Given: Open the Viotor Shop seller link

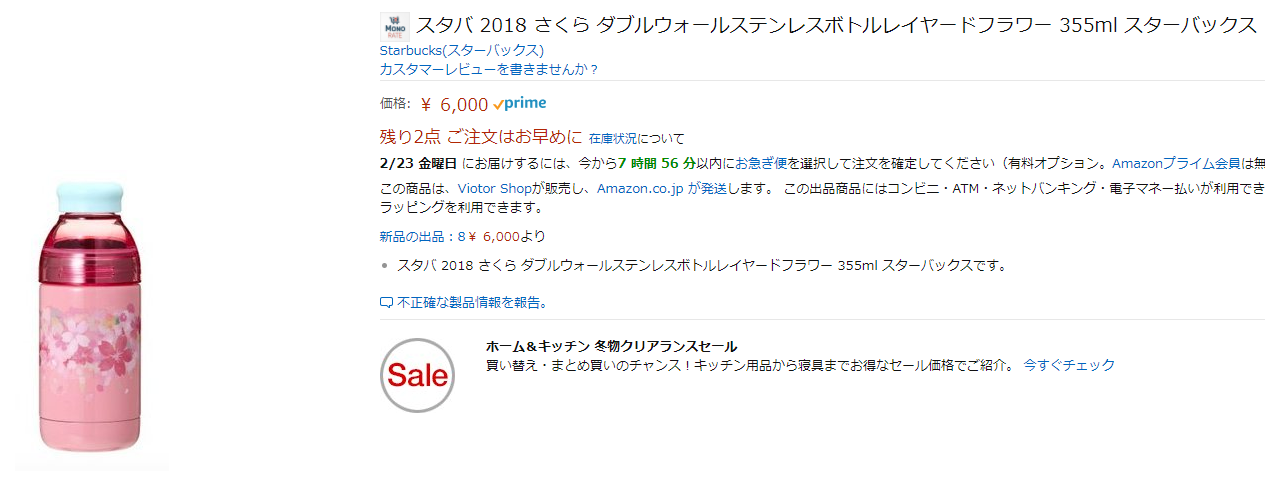Looking at the screenshot, I should (x=493, y=188).
